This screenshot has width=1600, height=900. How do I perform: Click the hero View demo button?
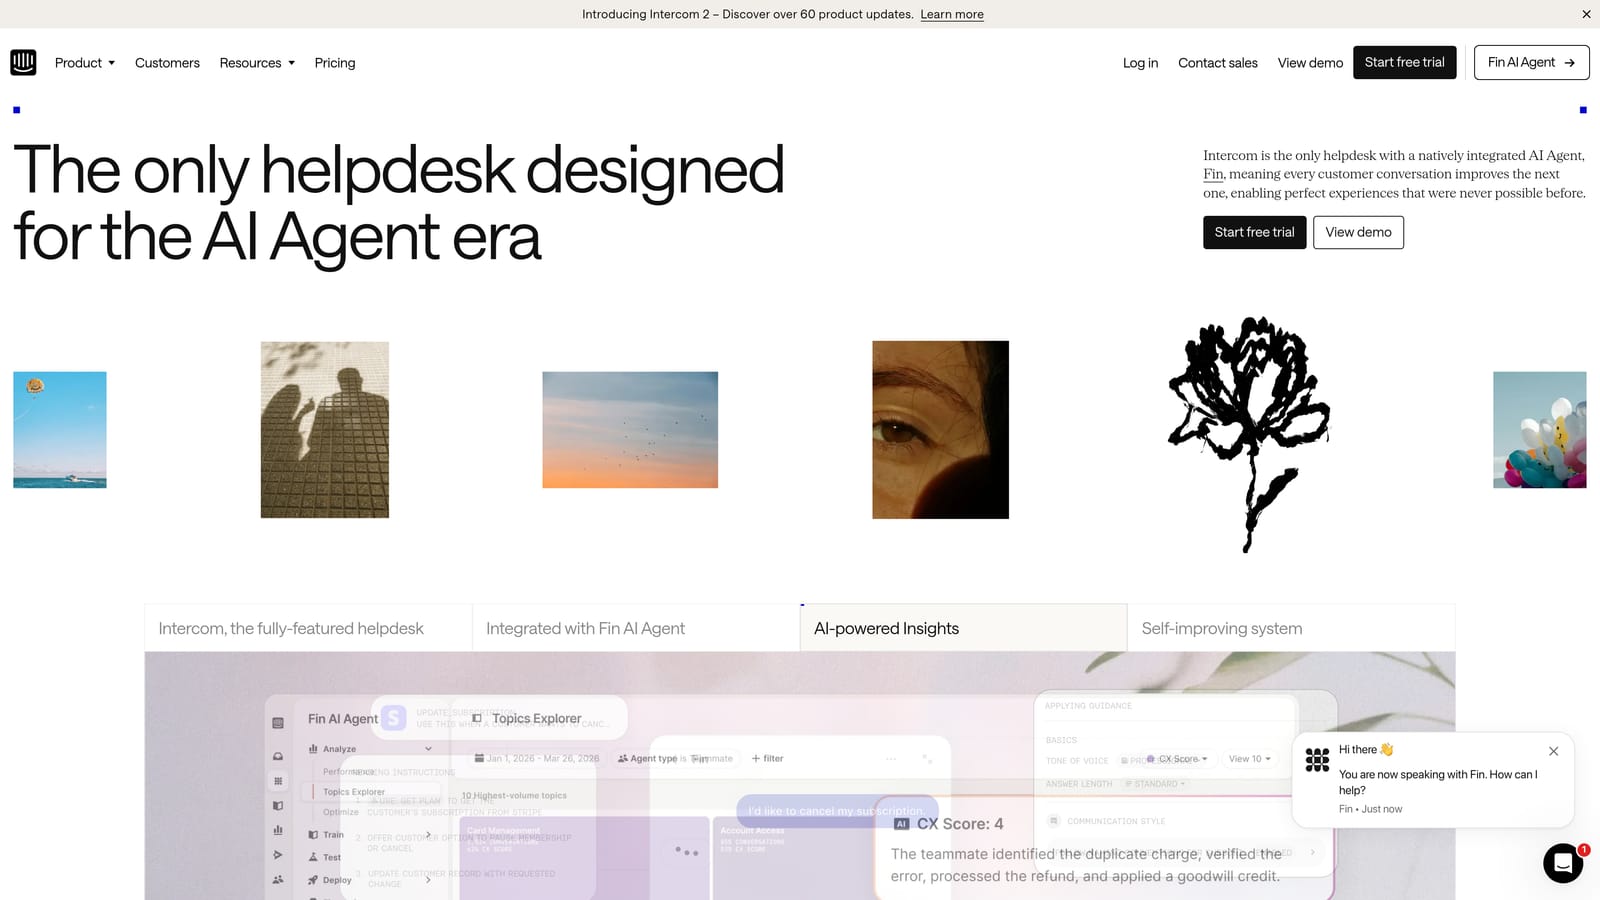pos(1358,232)
